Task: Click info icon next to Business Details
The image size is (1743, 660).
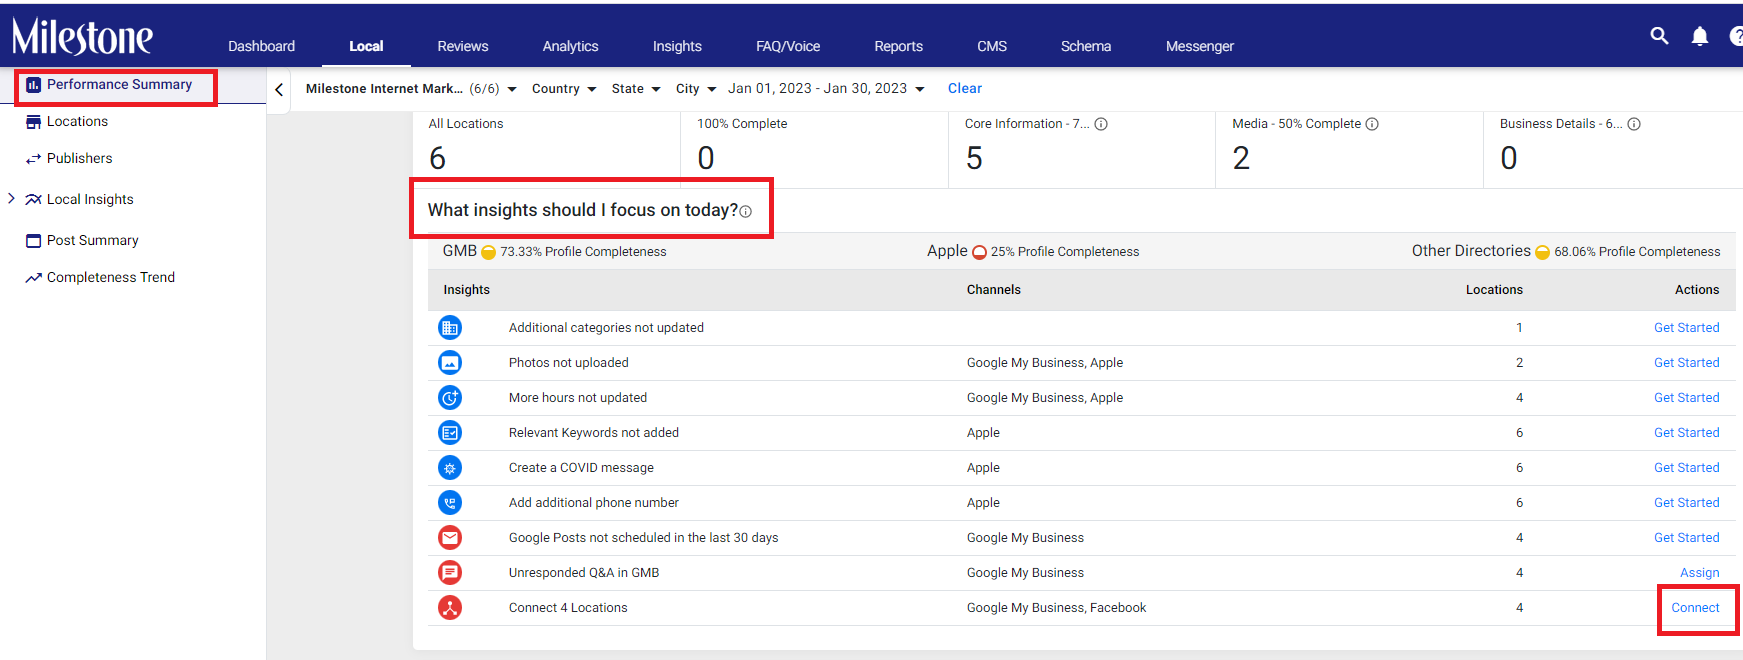Action: (1634, 124)
